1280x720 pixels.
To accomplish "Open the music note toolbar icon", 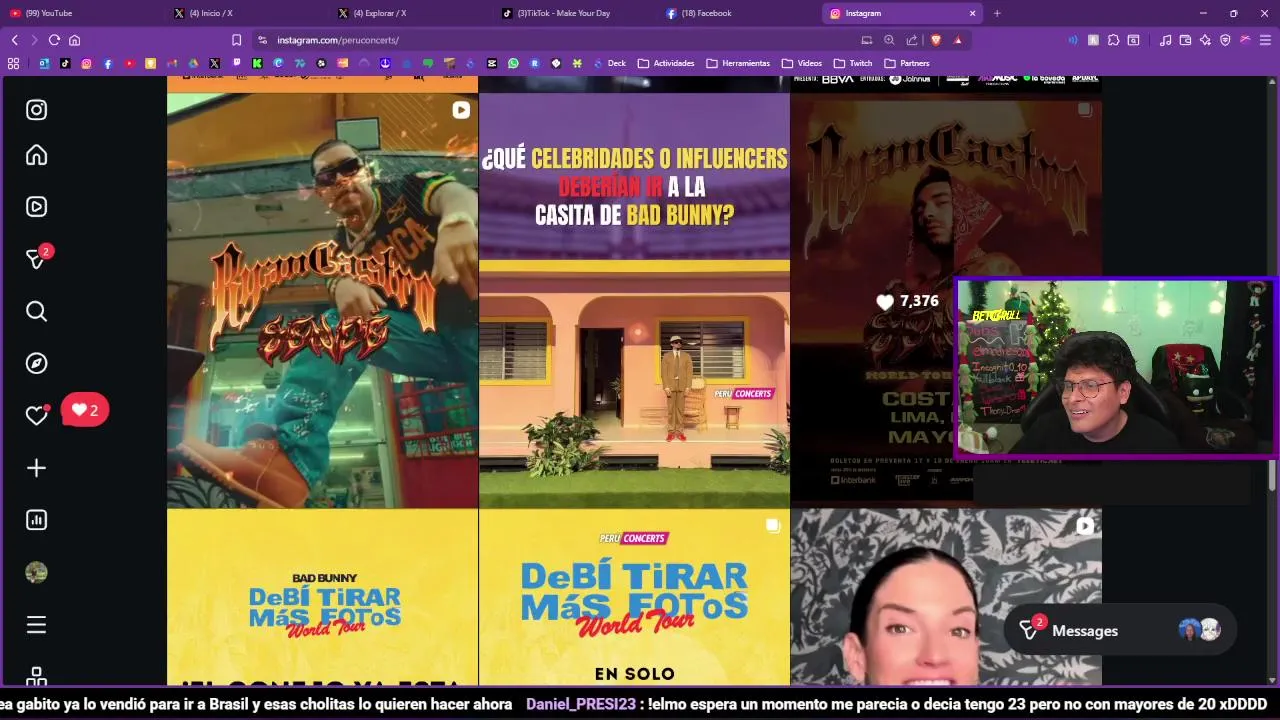I will pyautogui.click(x=1165, y=40).
